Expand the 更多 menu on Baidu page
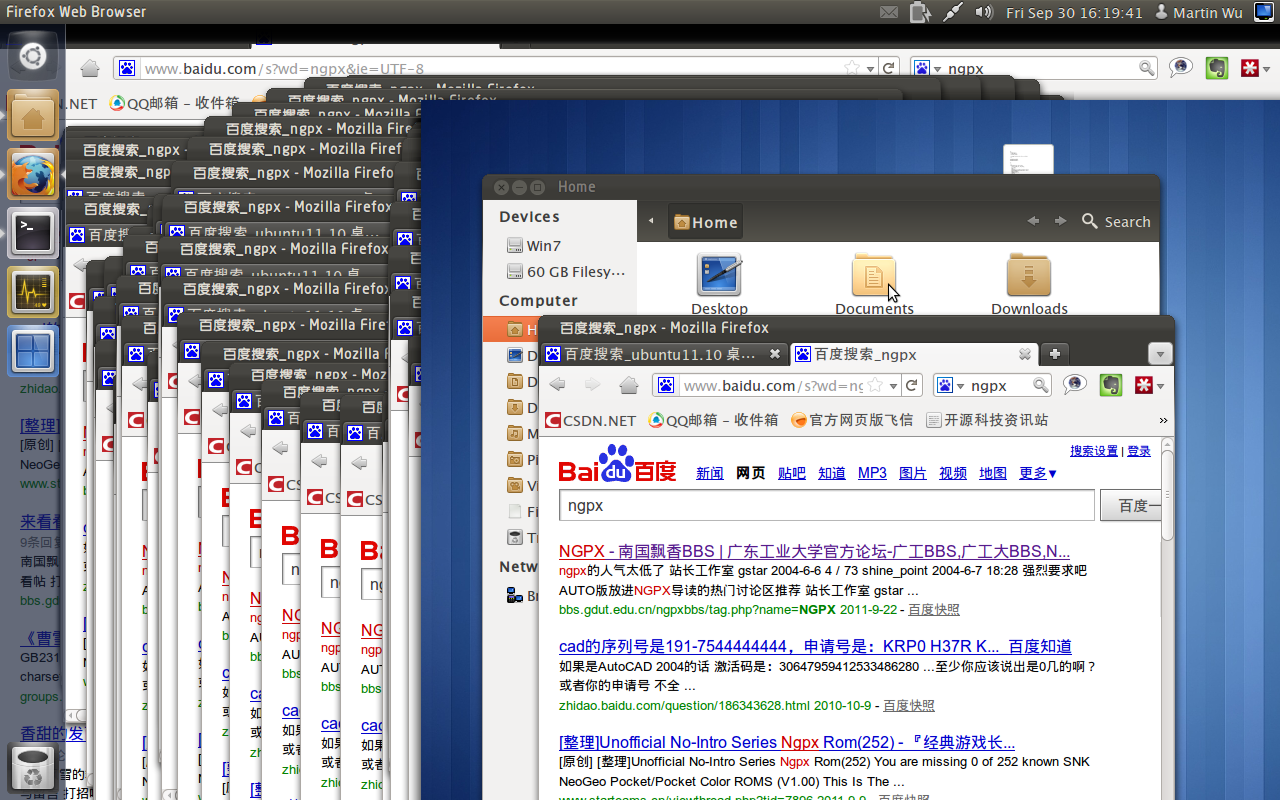The width and height of the screenshot is (1280, 800). click(1038, 473)
